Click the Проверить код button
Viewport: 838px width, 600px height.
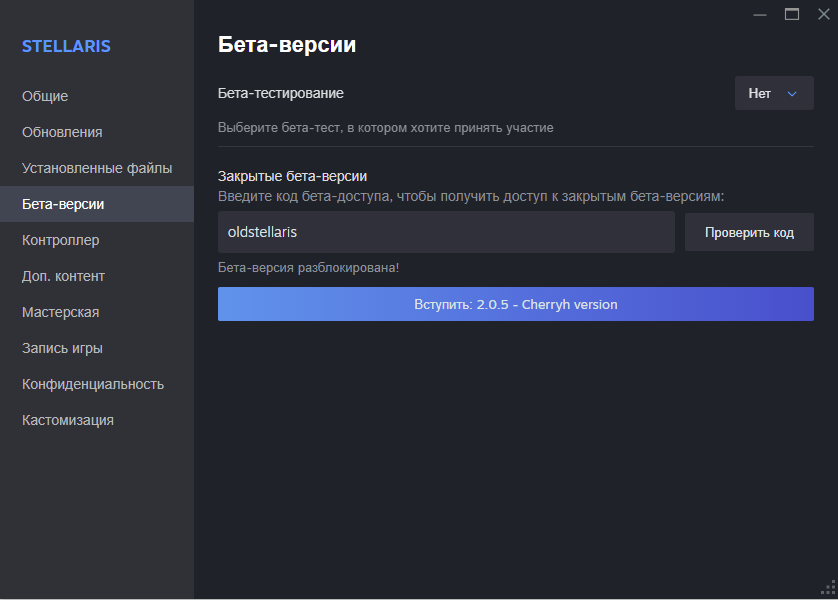tap(749, 232)
